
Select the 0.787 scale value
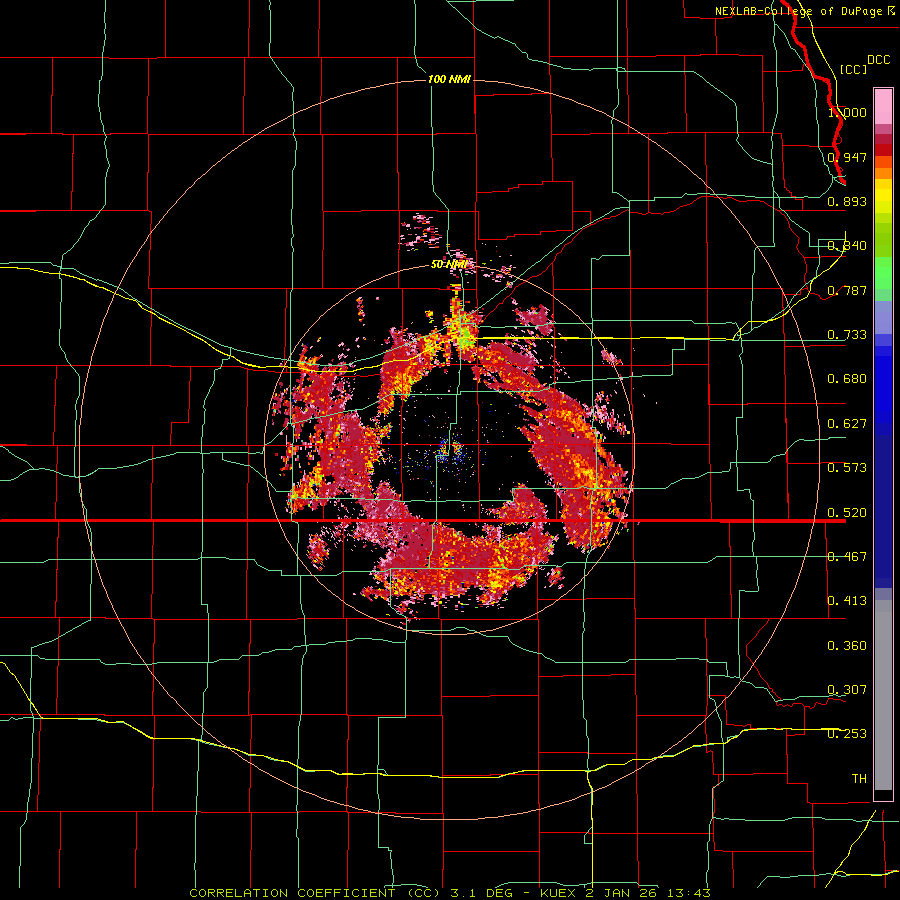point(847,290)
